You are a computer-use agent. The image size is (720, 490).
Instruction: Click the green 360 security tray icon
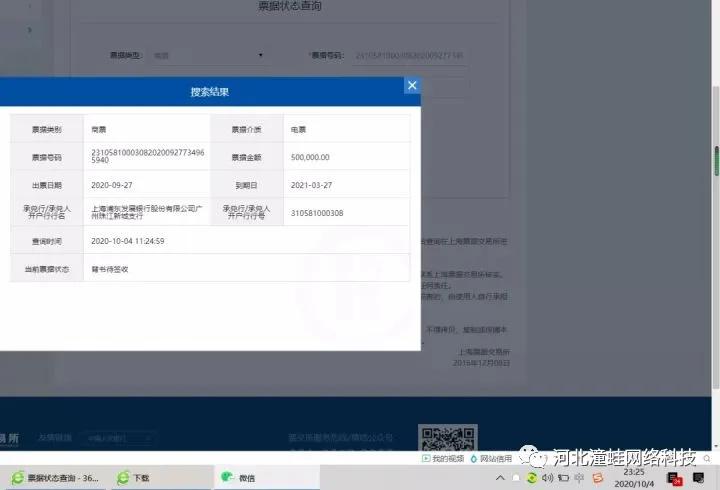pyautogui.click(x=531, y=478)
